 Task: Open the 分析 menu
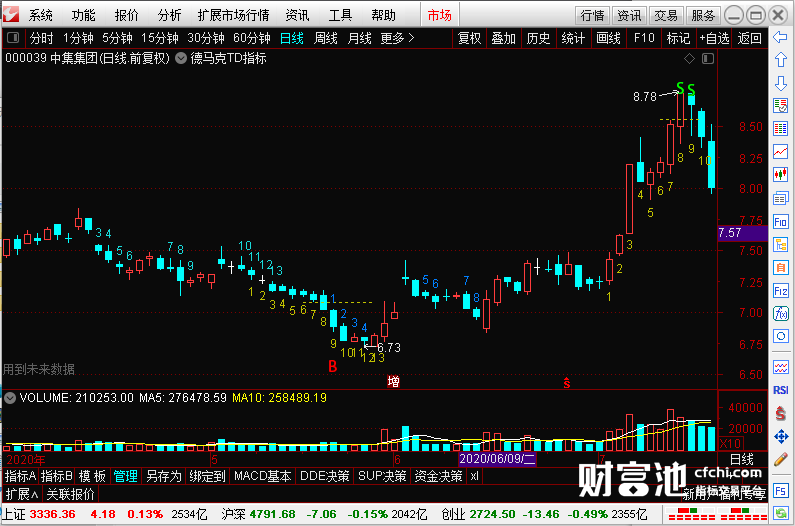(x=169, y=15)
